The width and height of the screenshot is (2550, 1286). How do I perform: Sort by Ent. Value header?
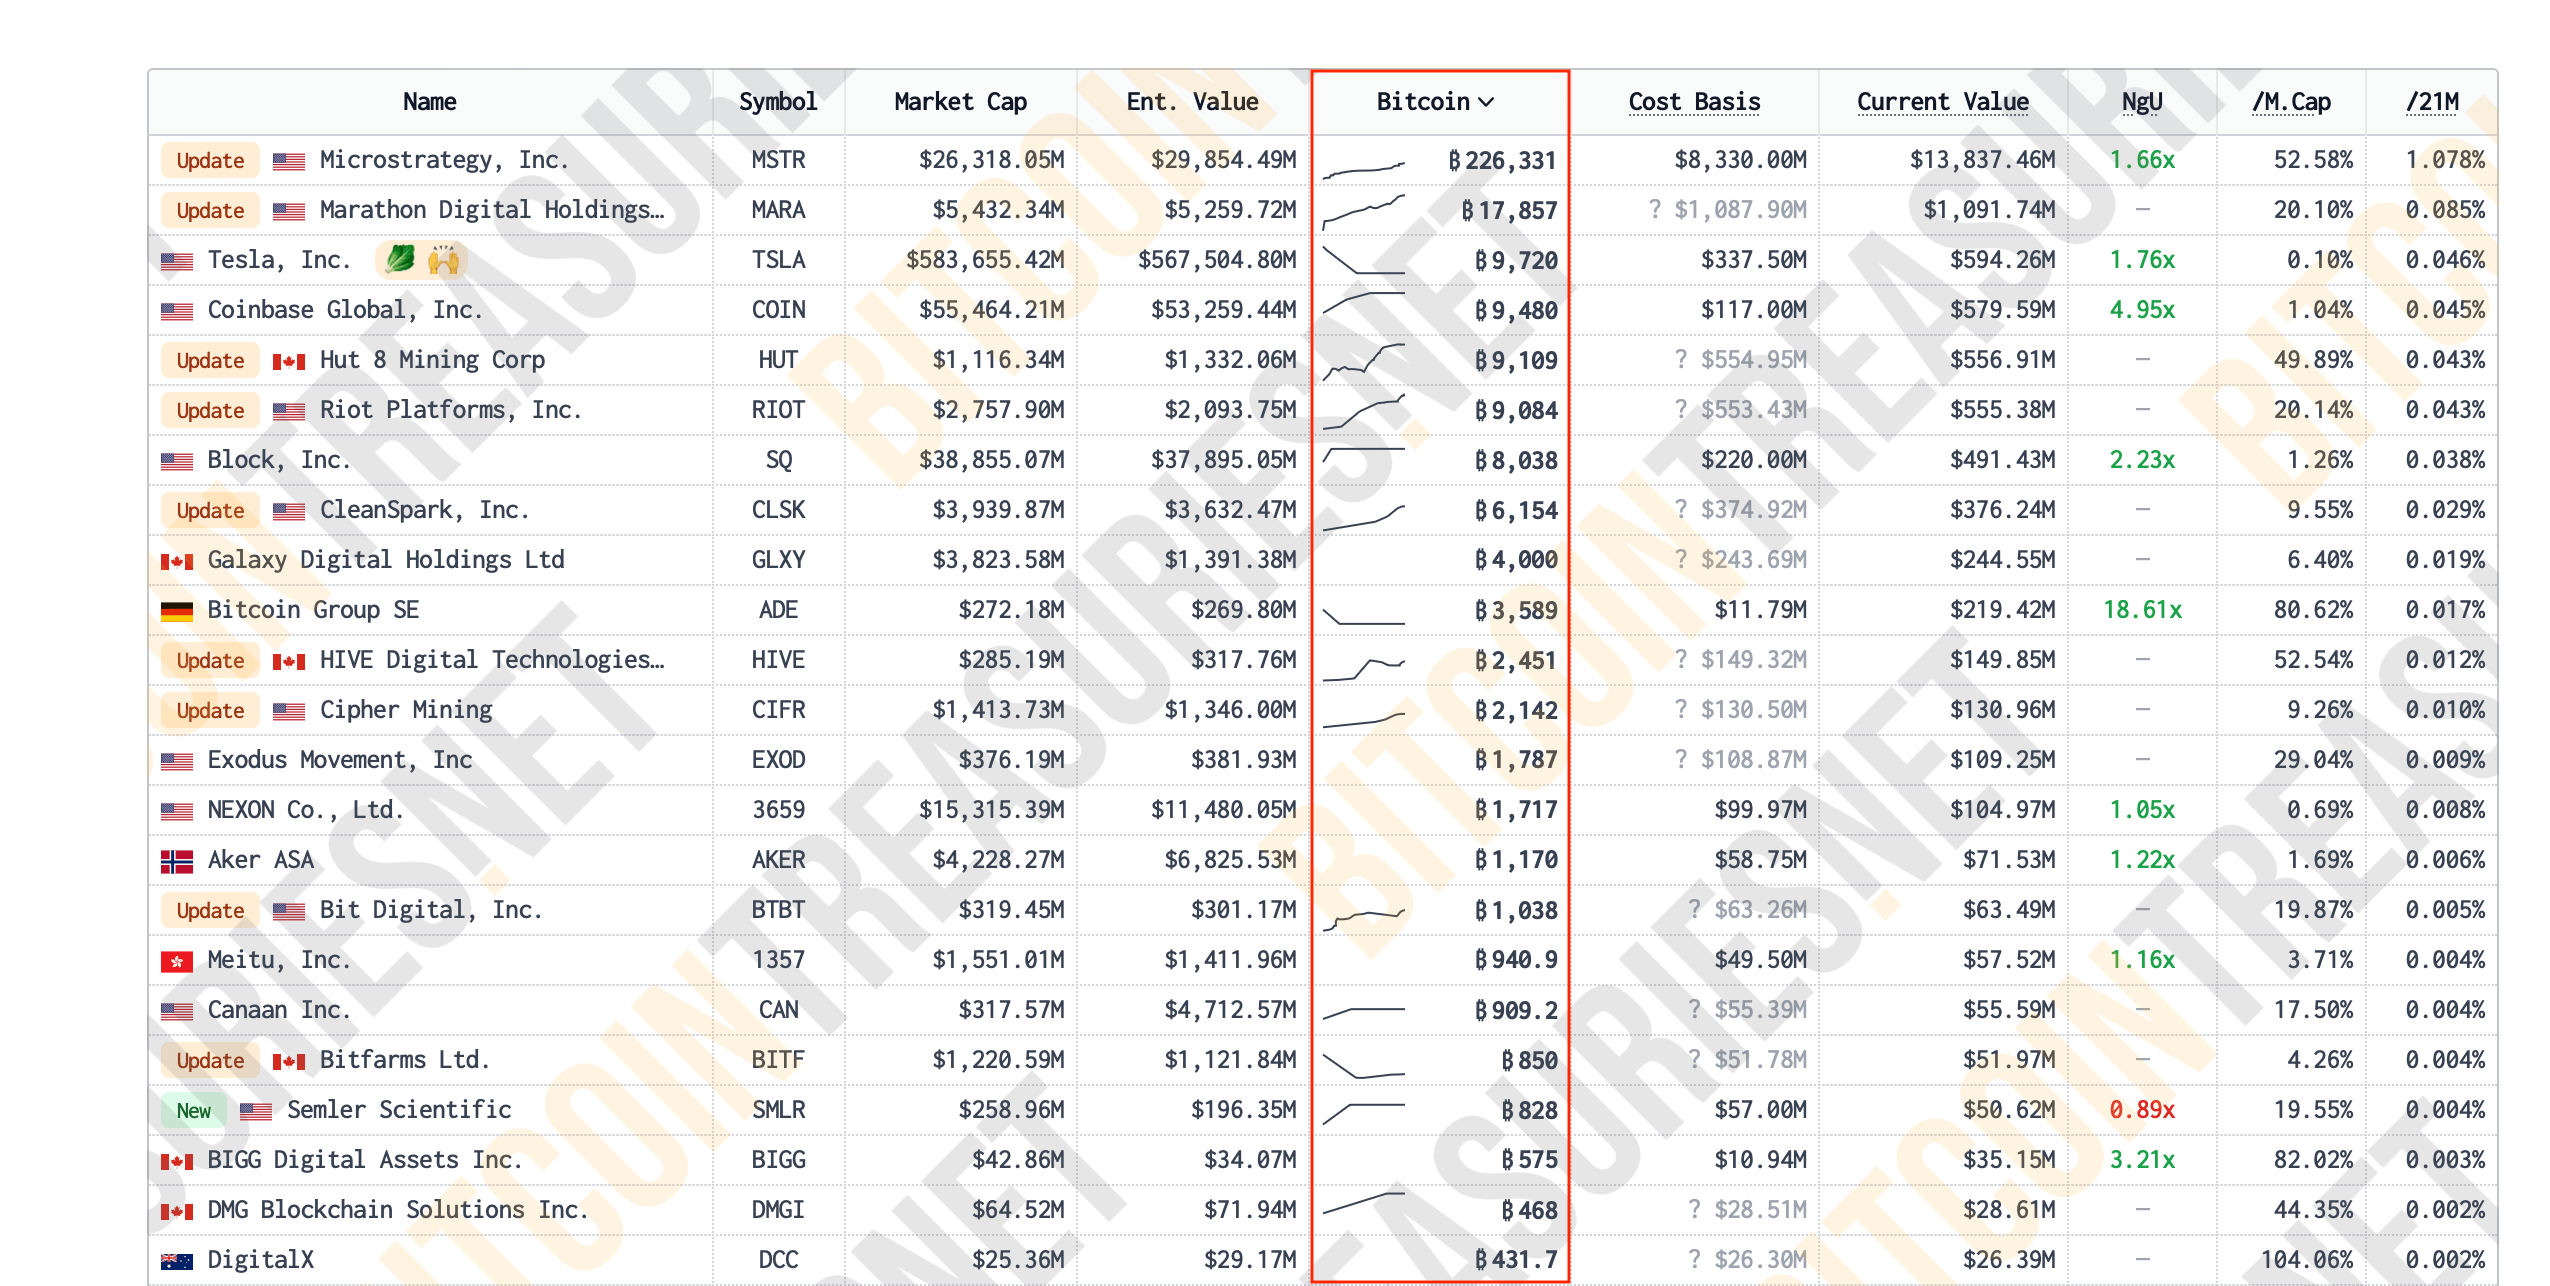(1192, 102)
